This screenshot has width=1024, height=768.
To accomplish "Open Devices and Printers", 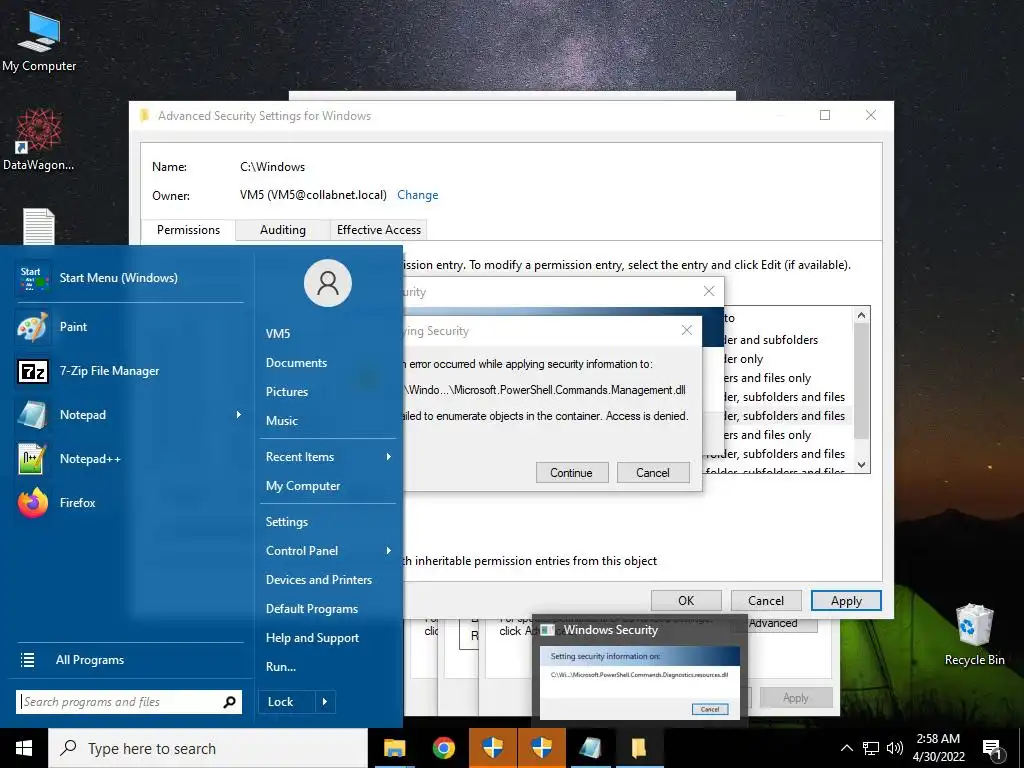I will click(x=319, y=580).
